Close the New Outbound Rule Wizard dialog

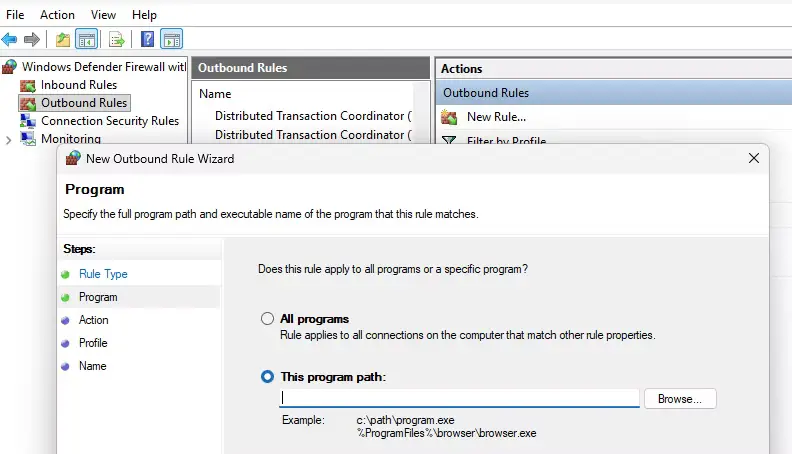[x=753, y=158]
